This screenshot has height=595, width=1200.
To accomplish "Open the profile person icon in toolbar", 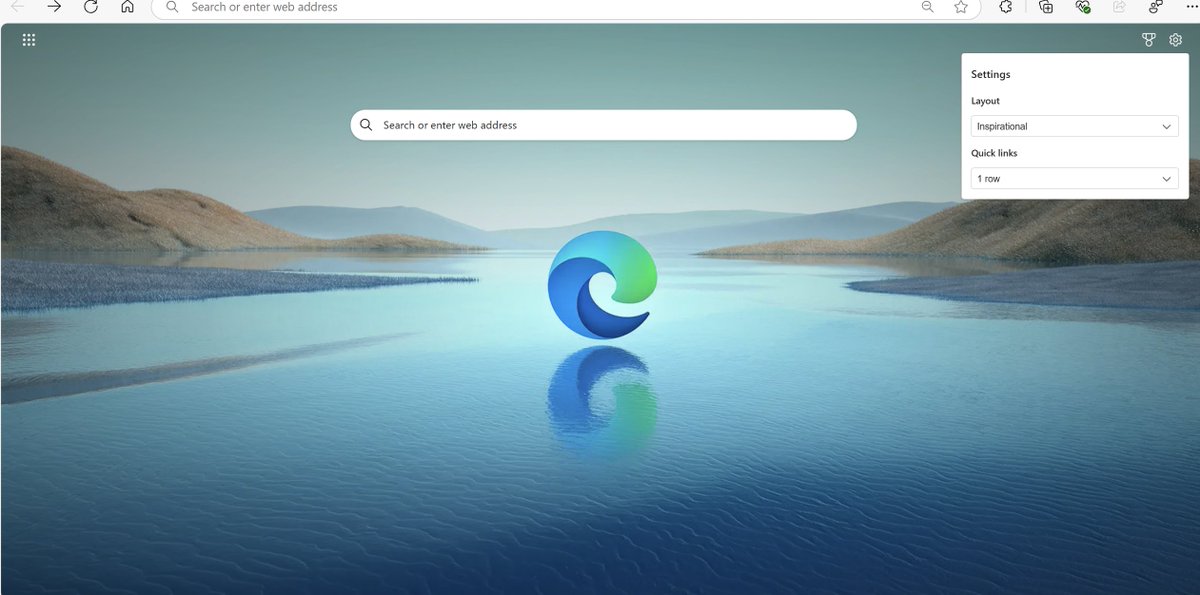I will click(x=1155, y=6).
